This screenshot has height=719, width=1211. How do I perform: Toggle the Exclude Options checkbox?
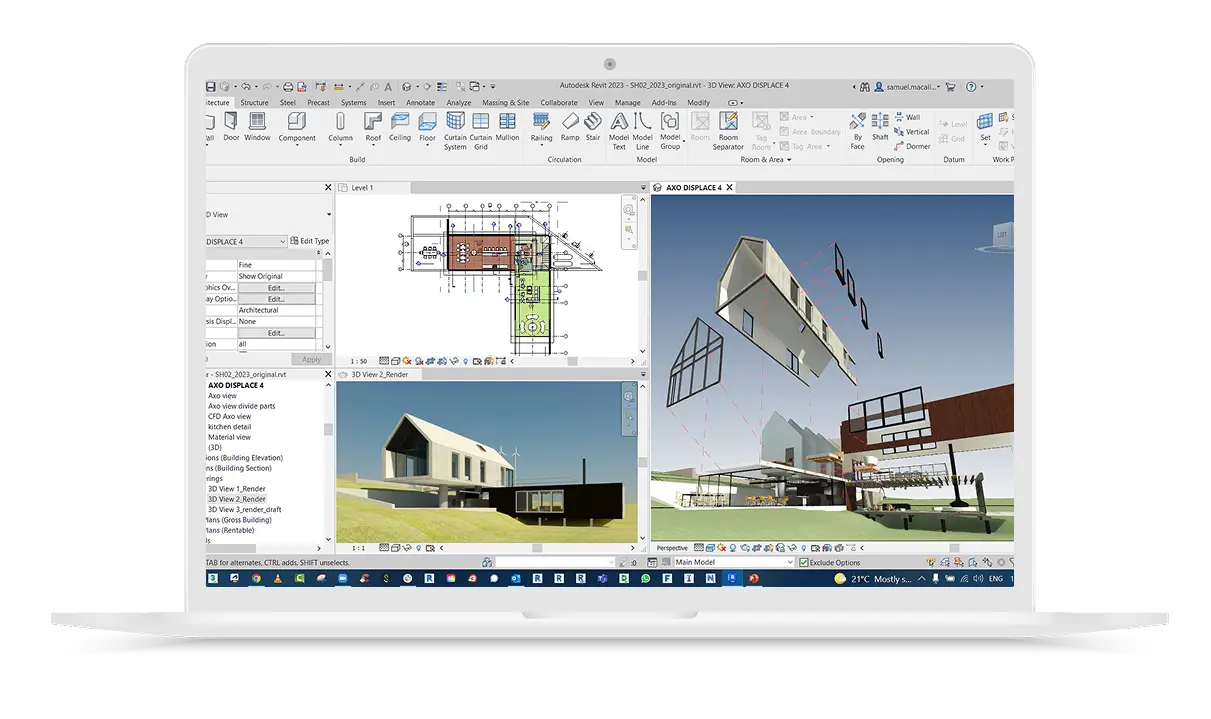pyautogui.click(x=804, y=562)
